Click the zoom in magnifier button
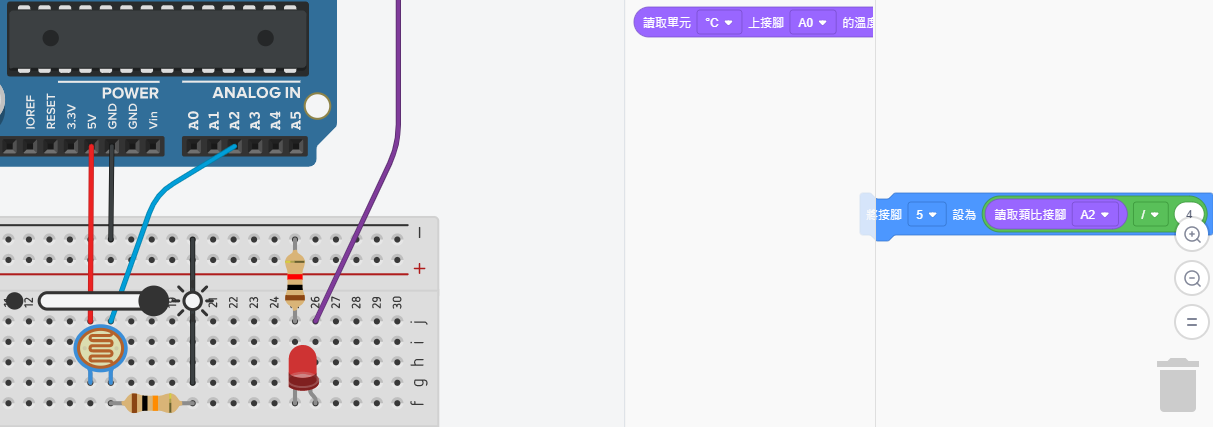The height and width of the screenshot is (427, 1213). [1192, 235]
